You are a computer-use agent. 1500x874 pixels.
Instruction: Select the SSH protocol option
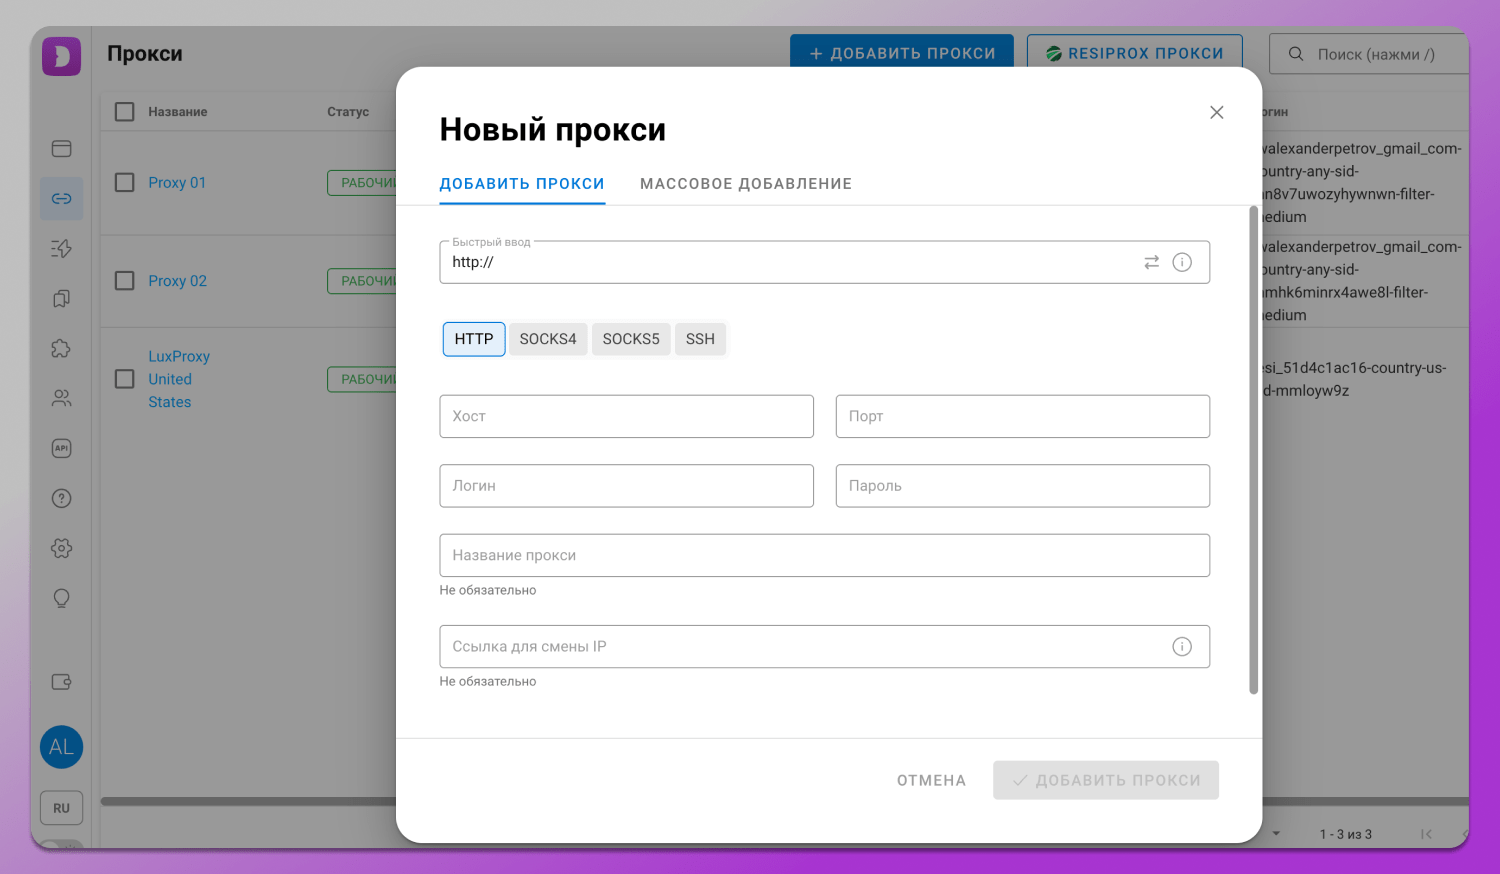coord(700,339)
